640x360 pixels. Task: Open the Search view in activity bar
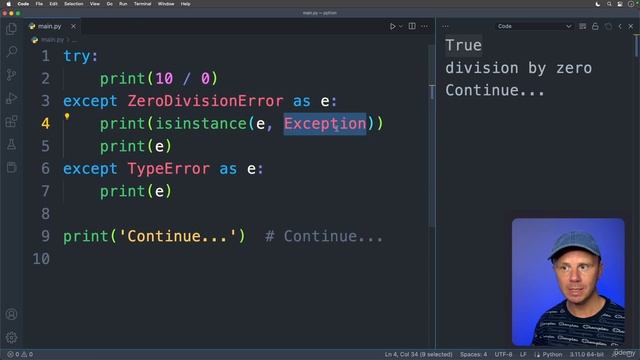(11, 51)
